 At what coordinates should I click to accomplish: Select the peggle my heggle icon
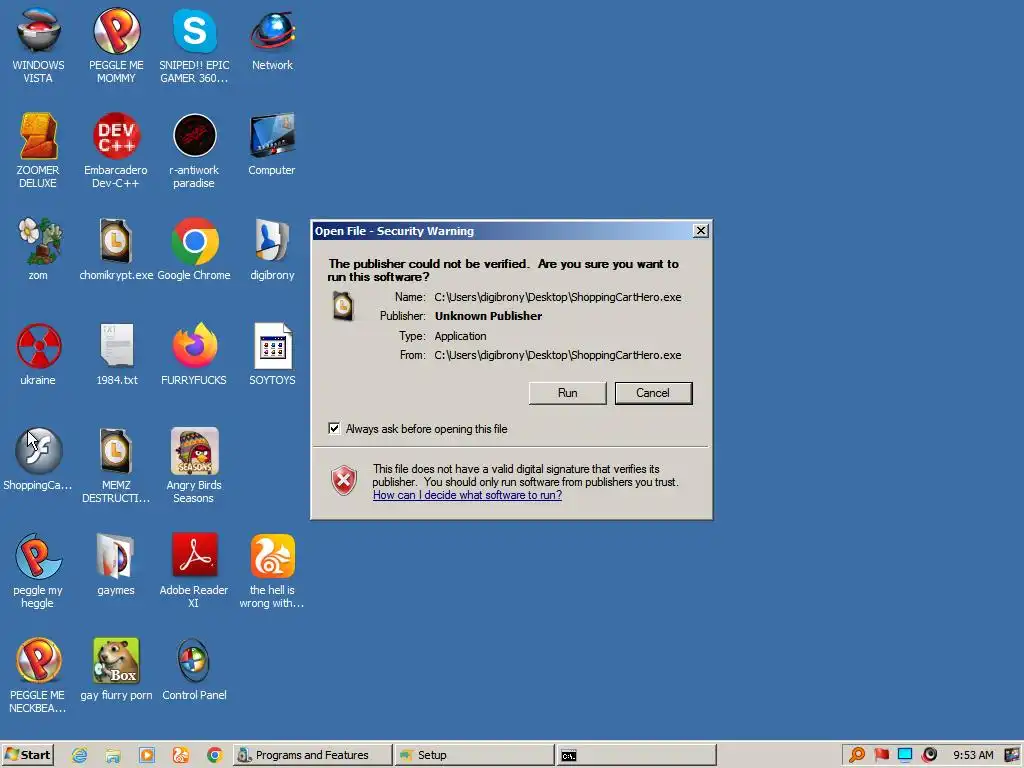pyautogui.click(x=38, y=571)
